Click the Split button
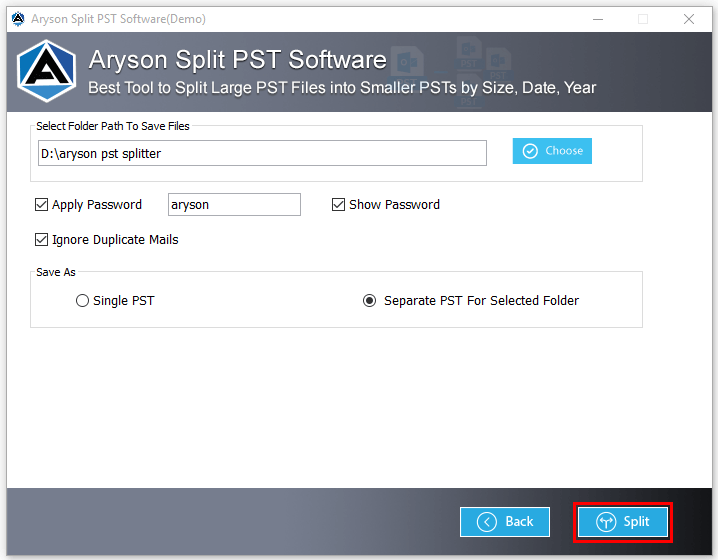The width and height of the screenshot is (718, 560). 622,522
